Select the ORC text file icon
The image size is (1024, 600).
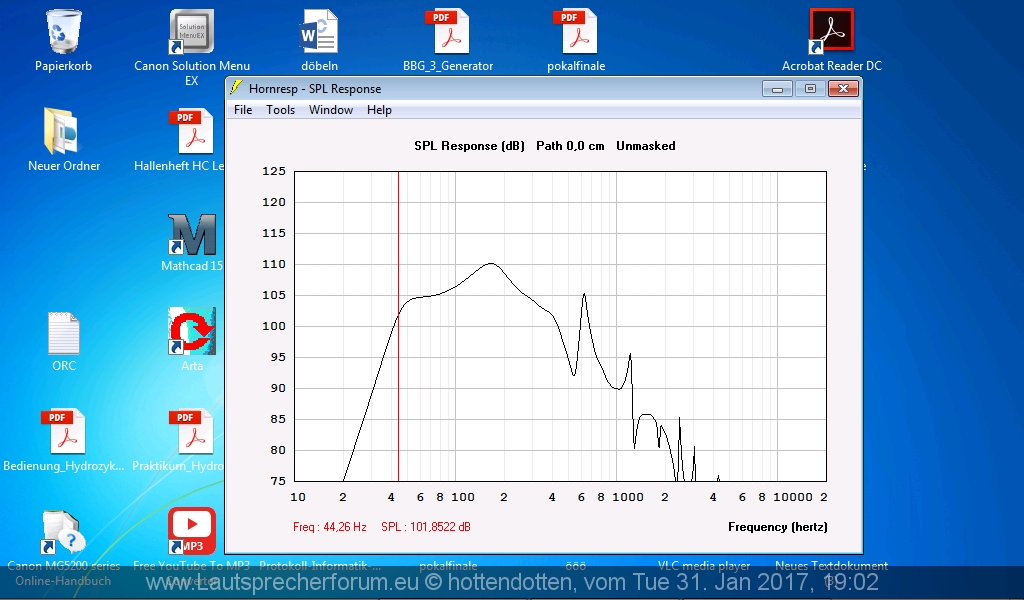pyautogui.click(x=64, y=333)
